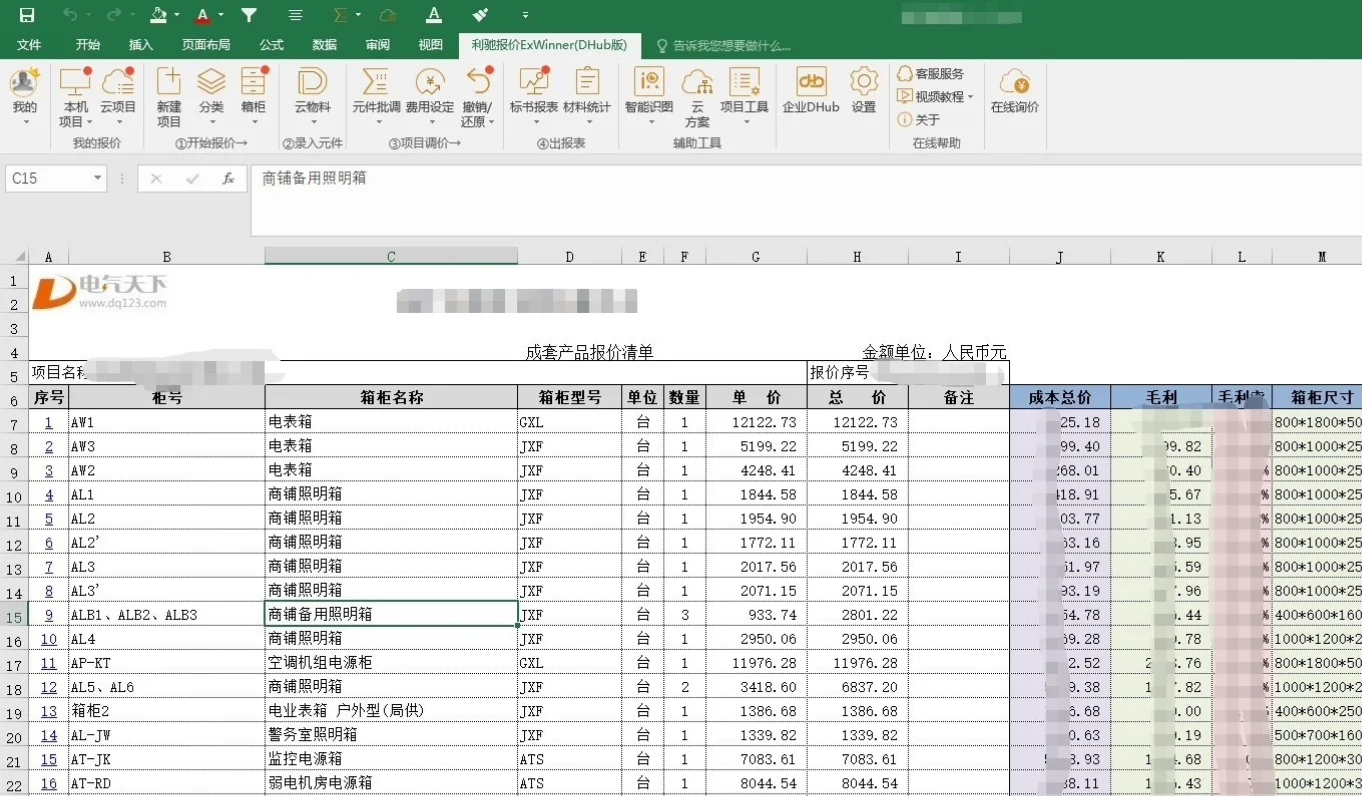
Task: Open 本机项目 from the ribbon
Action: pos(75,98)
